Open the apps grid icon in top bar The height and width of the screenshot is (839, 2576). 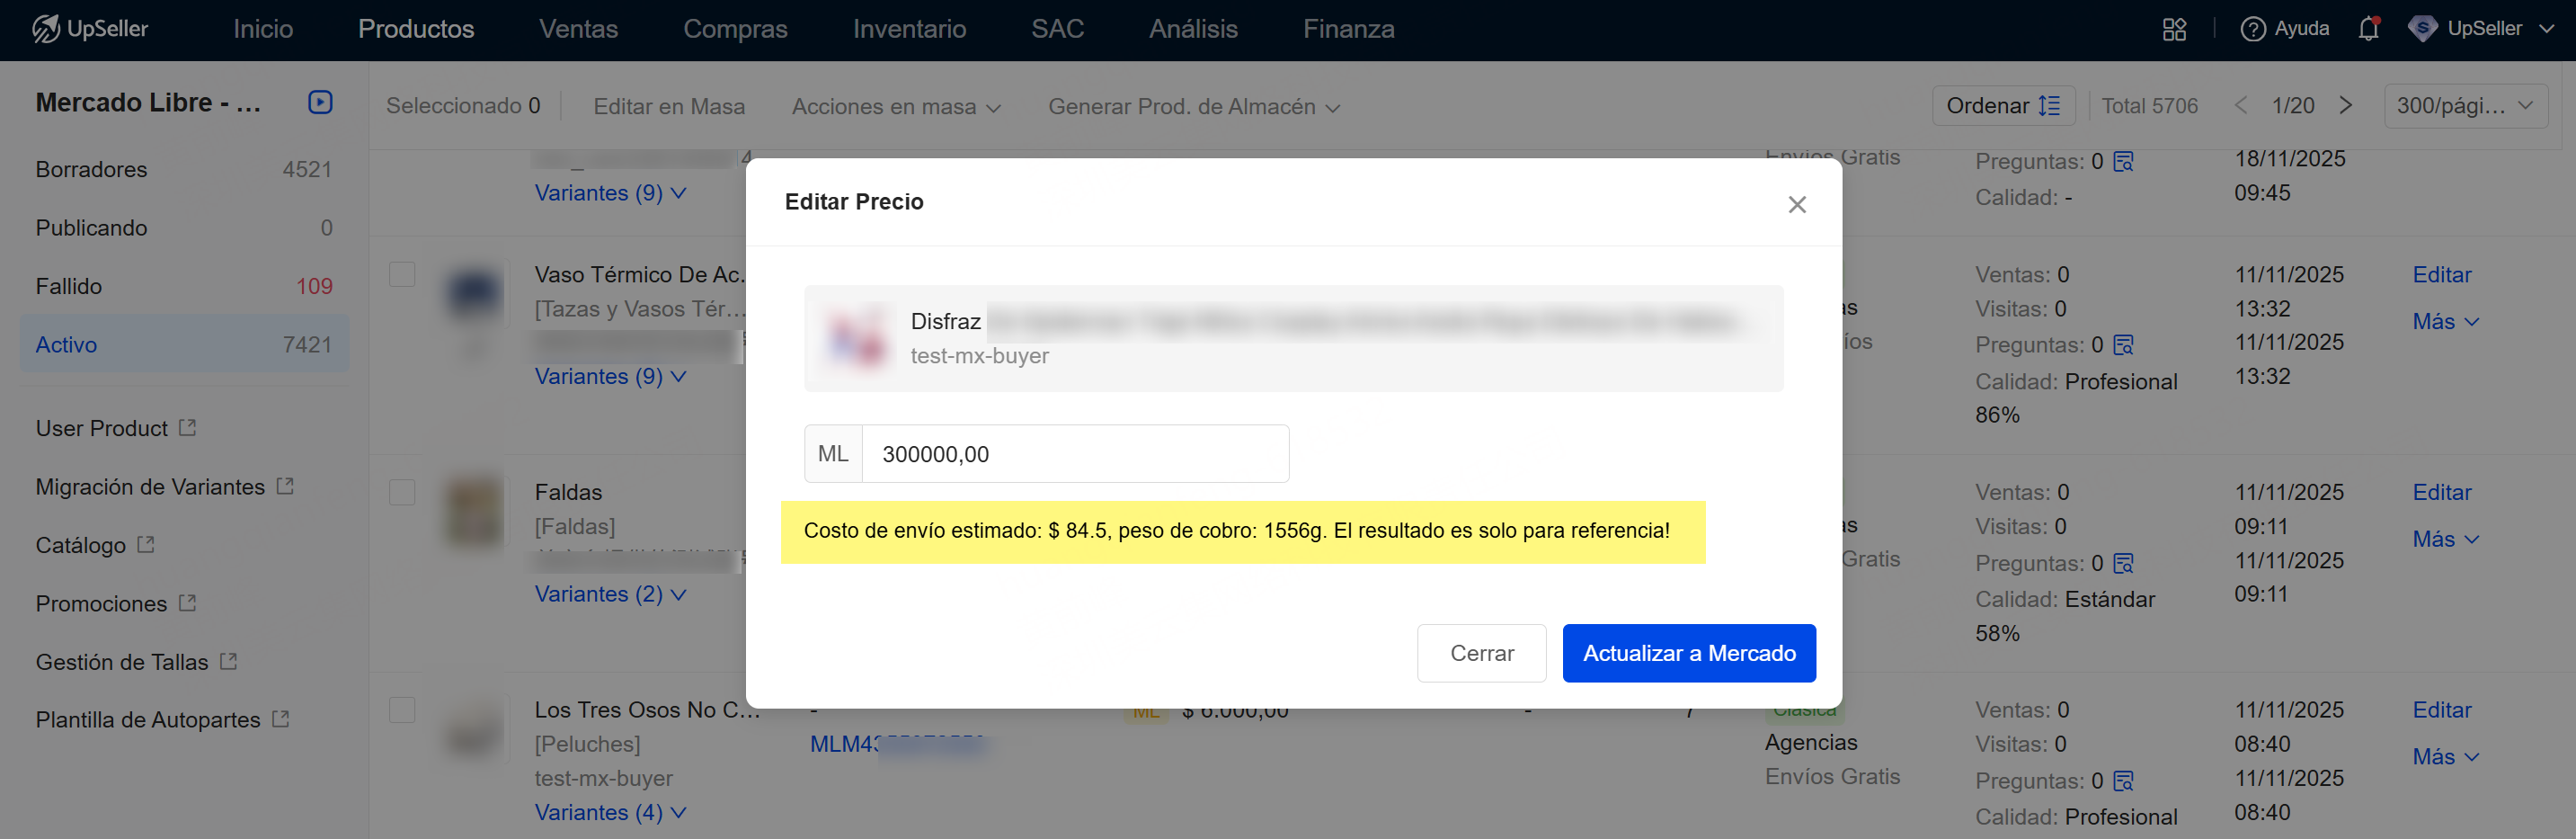[x=2175, y=29]
